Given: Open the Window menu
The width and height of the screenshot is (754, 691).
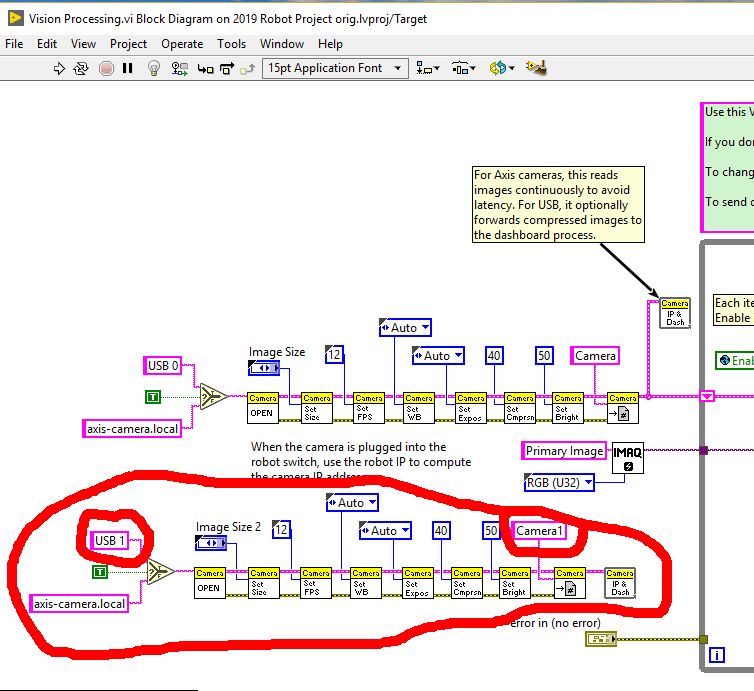Looking at the screenshot, I should pos(282,44).
